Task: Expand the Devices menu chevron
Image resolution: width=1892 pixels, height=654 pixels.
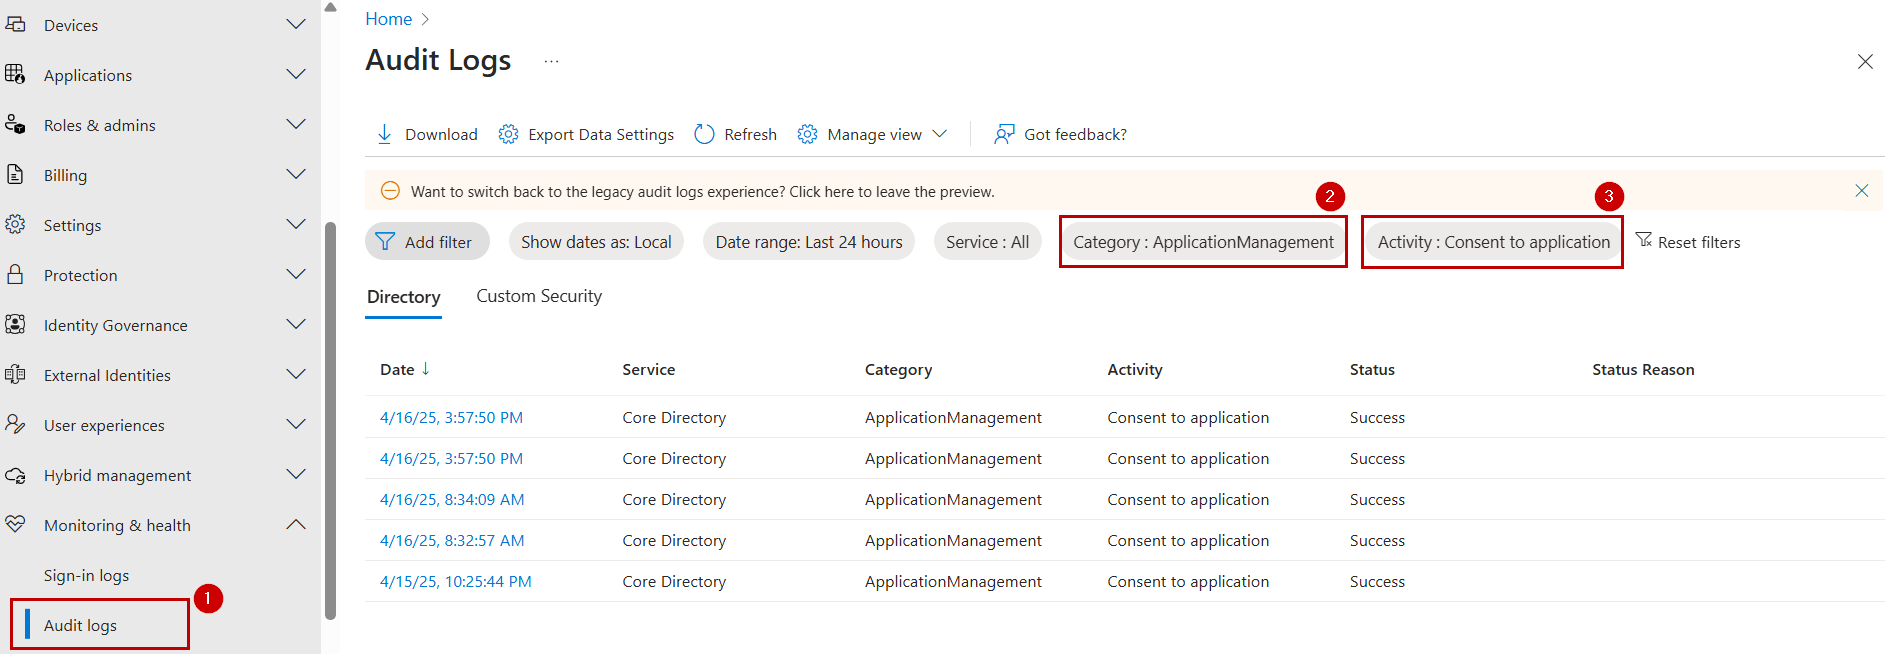Action: [x=296, y=25]
